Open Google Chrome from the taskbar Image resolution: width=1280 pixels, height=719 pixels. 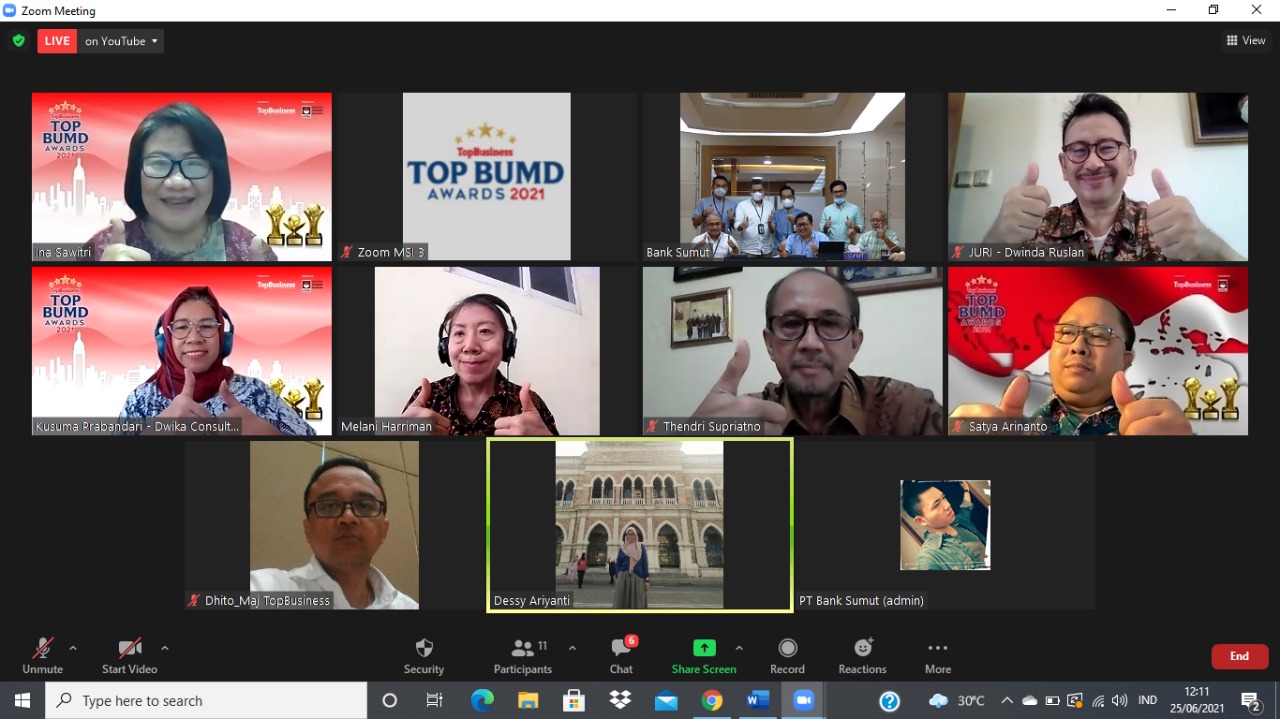(712, 701)
